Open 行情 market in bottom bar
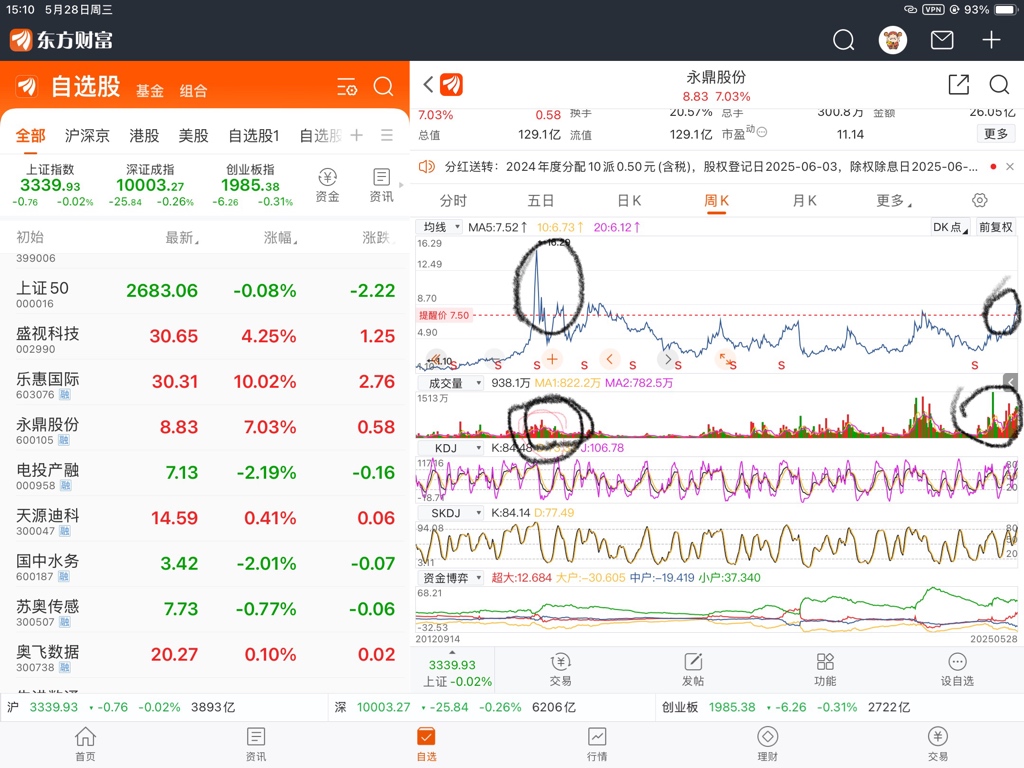The image size is (1024, 768). point(596,744)
